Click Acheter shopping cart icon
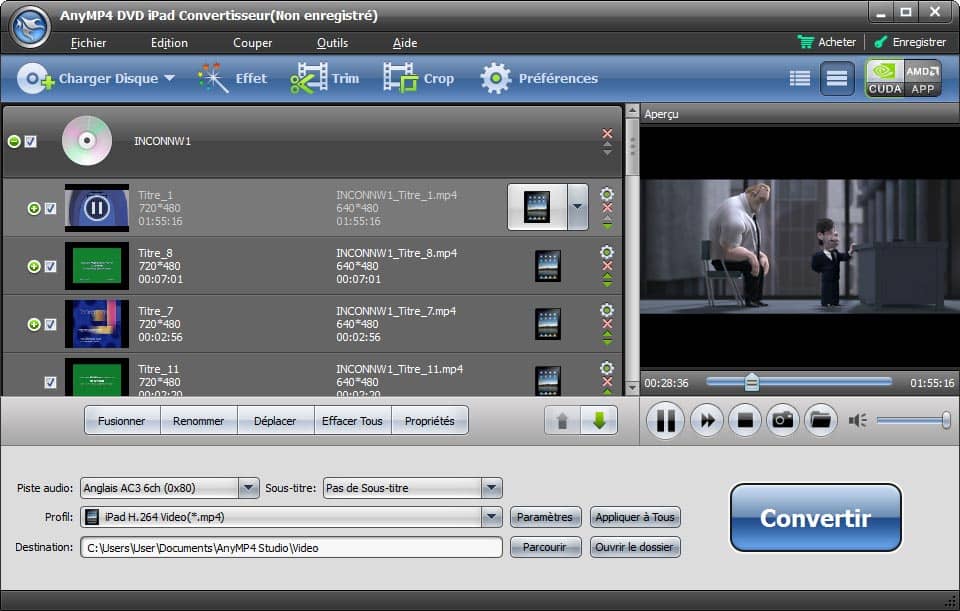The image size is (960, 611). [x=805, y=42]
